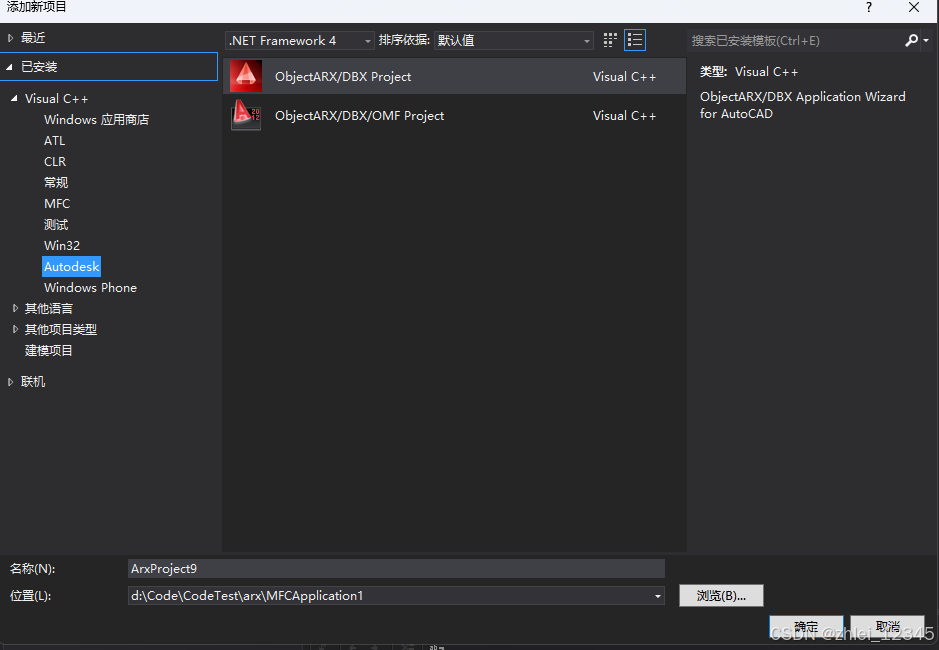Expand the 最近 section

point(10,38)
